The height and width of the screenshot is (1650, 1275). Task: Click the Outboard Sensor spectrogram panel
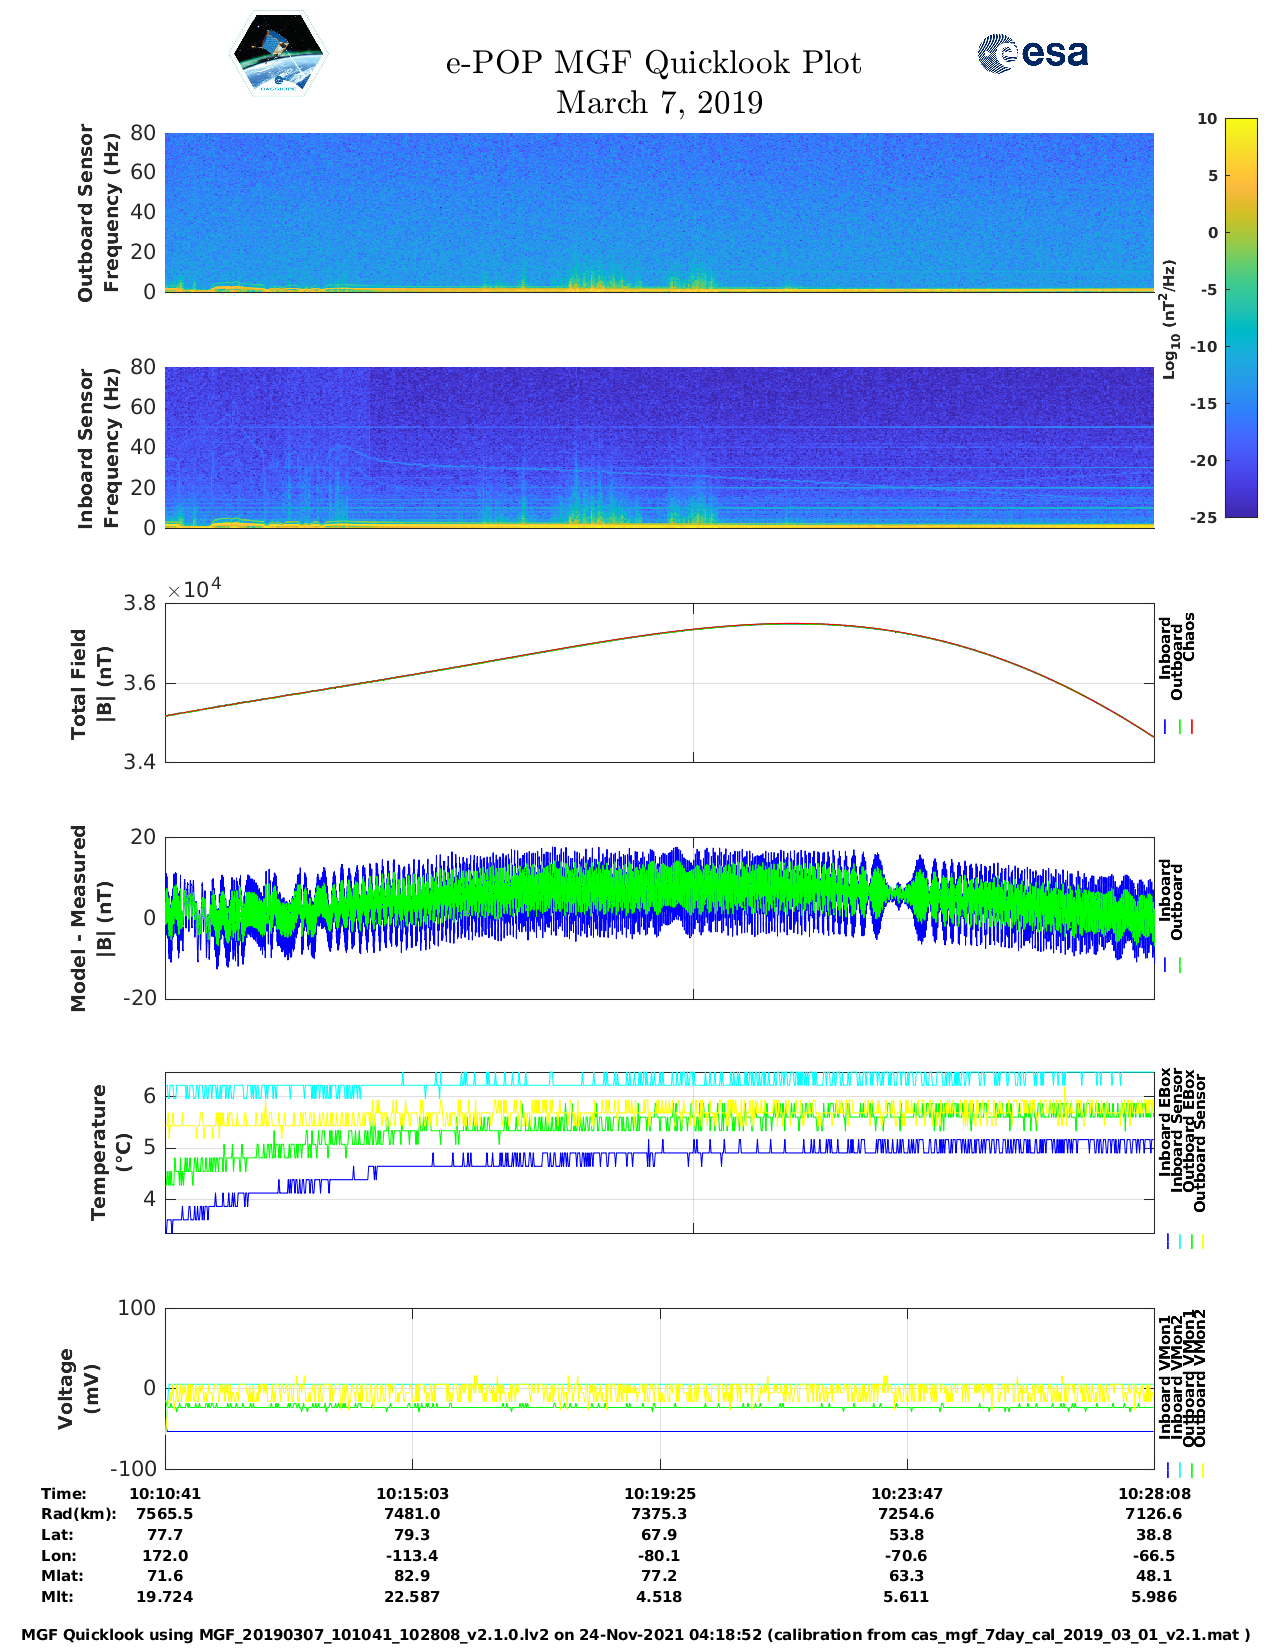tap(659, 212)
